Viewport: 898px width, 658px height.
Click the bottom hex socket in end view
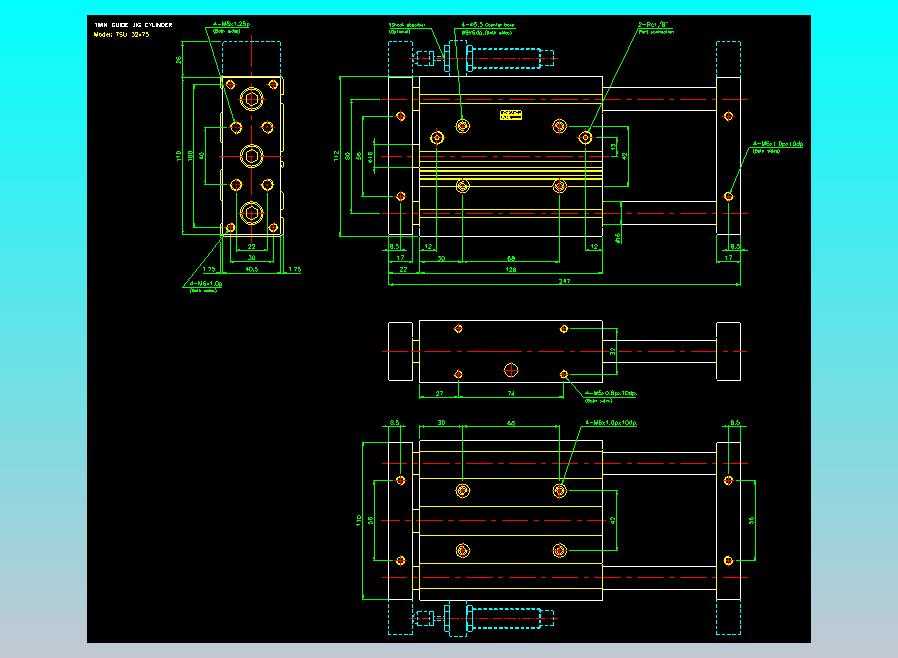click(250, 211)
